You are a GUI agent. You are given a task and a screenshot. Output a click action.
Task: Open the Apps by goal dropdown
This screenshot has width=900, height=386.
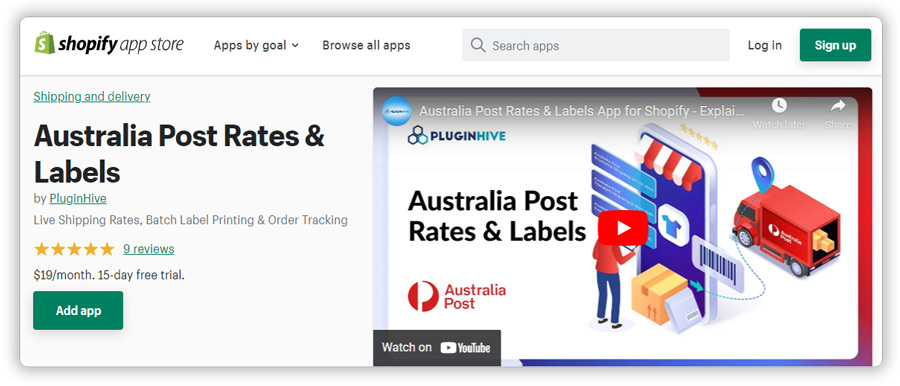(256, 45)
